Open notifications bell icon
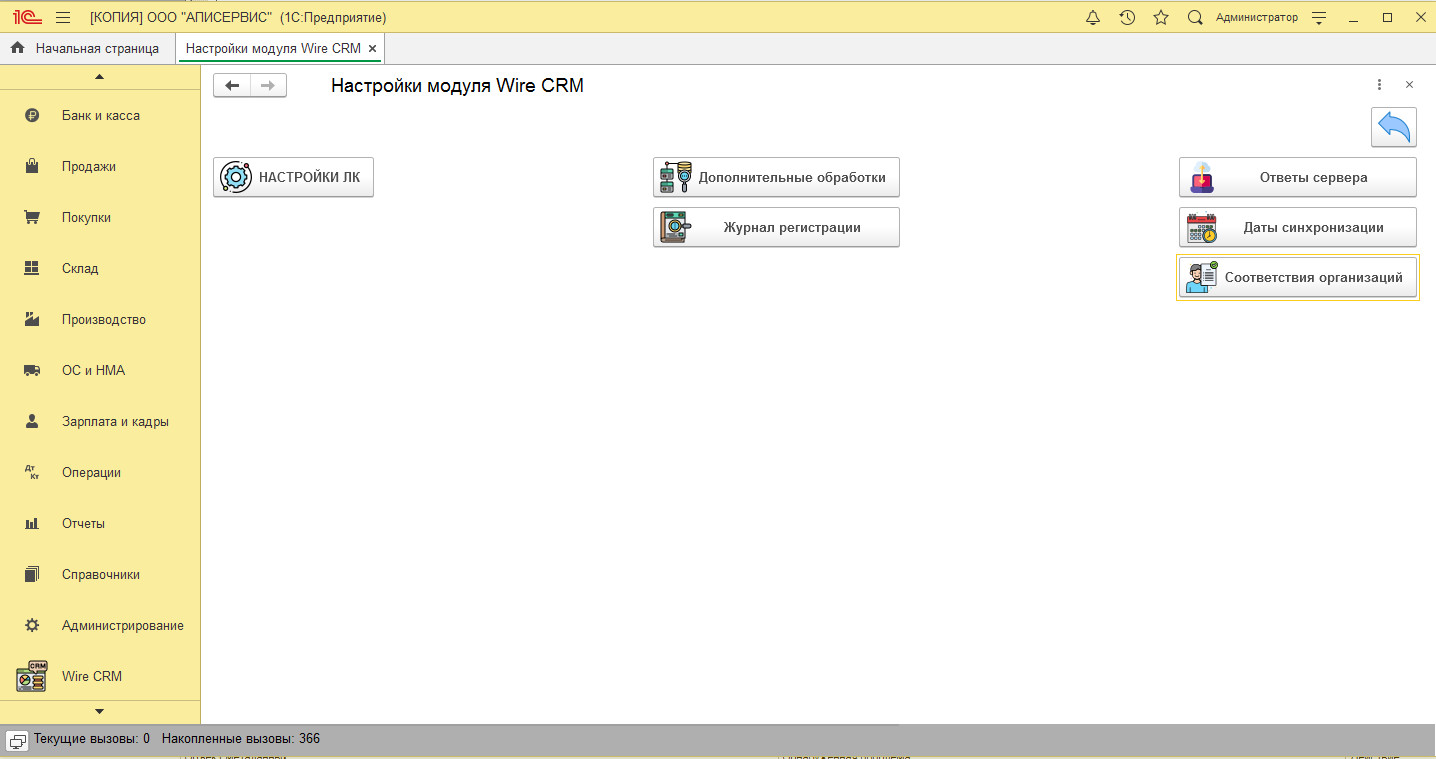Screen dimensions: 1436x759 click(x=1093, y=17)
